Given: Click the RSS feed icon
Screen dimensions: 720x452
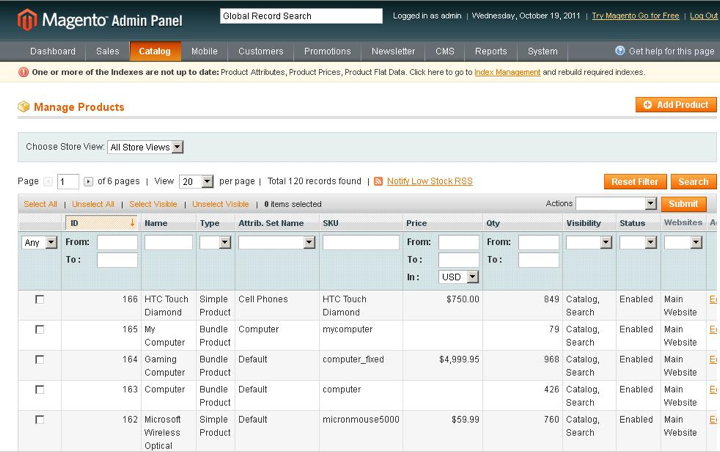Looking at the screenshot, I should (x=378, y=182).
